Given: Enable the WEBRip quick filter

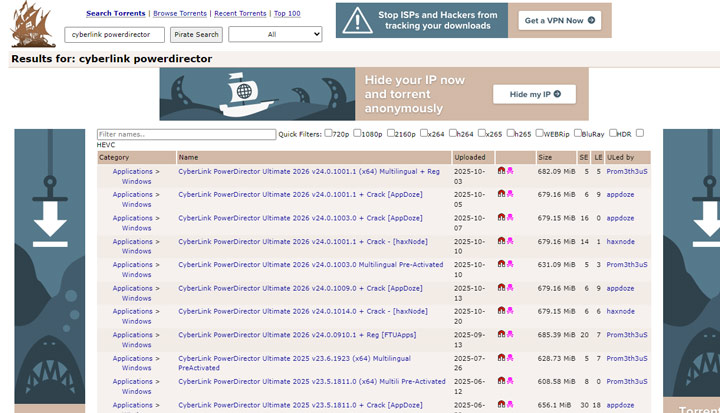Looking at the screenshot, I should pos(539,133).
